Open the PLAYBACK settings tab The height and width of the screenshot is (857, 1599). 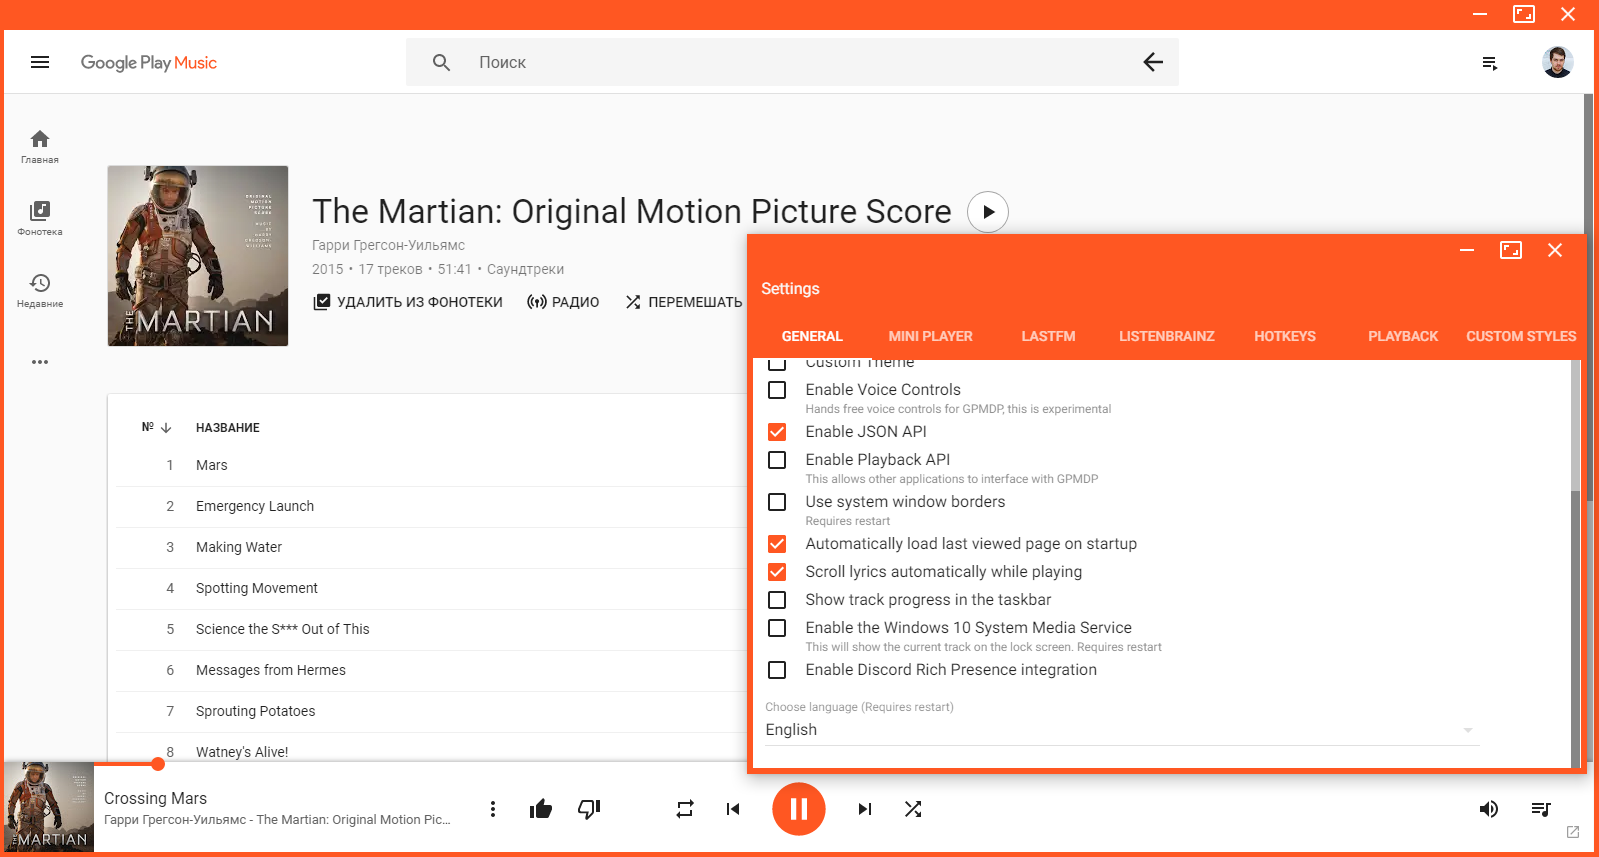click(x=1403, y=336)
